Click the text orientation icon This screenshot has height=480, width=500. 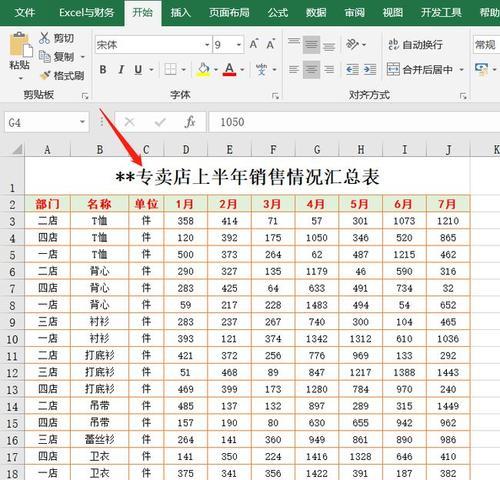click(x=353, y=44)
